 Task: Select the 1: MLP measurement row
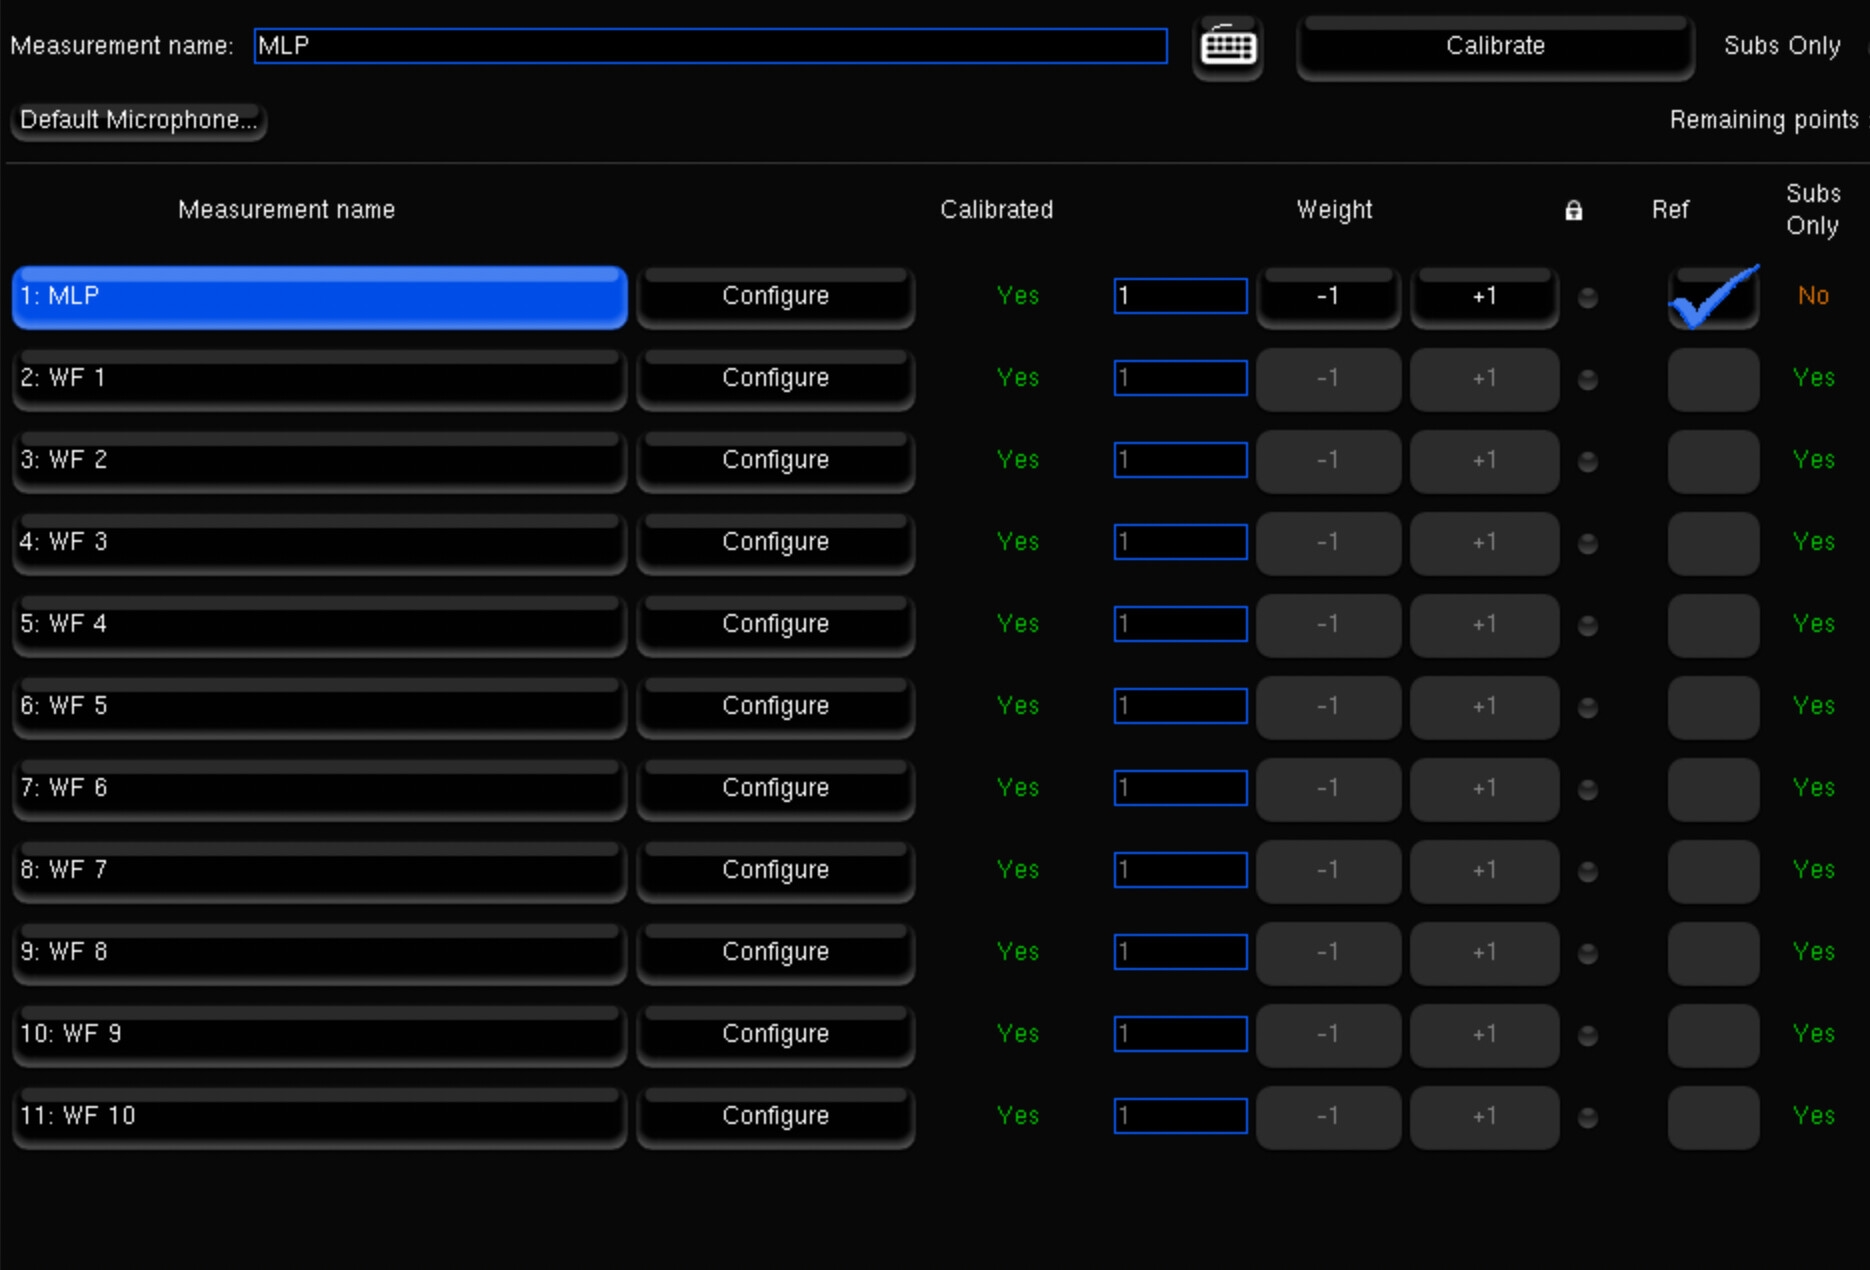tap(319, 297)
